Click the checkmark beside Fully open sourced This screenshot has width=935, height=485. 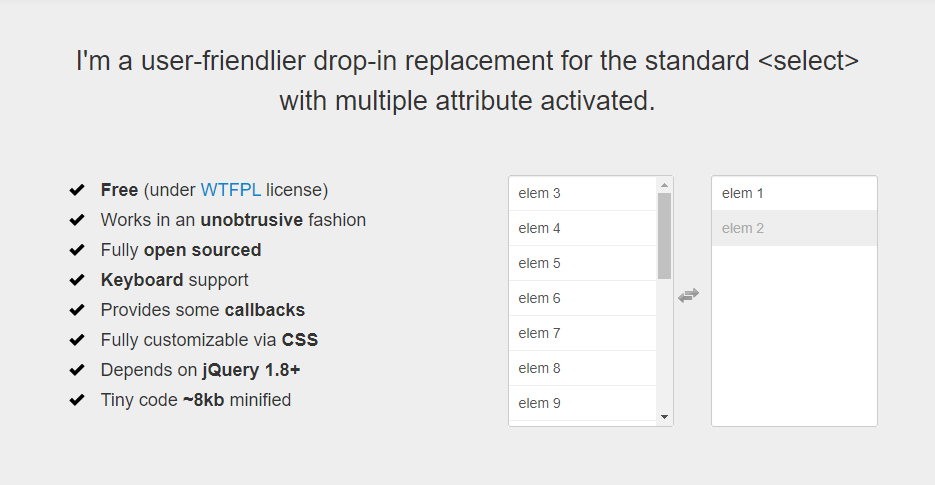pyautogui.click(x=77, y=250)
